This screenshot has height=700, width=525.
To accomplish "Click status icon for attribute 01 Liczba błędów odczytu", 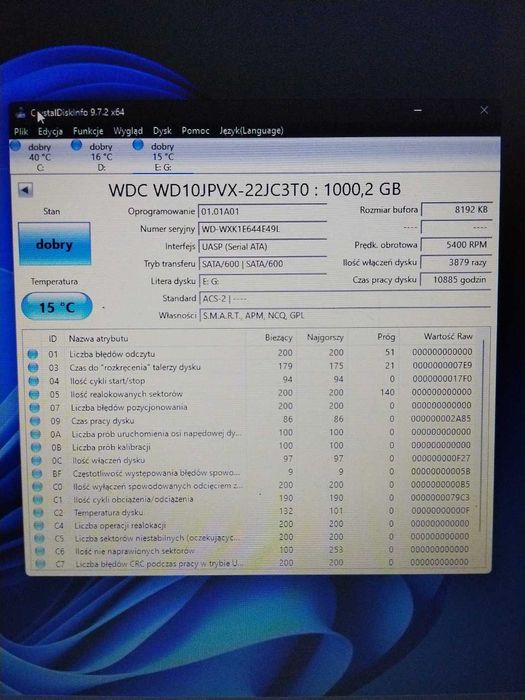I will [x=33, y=354].
